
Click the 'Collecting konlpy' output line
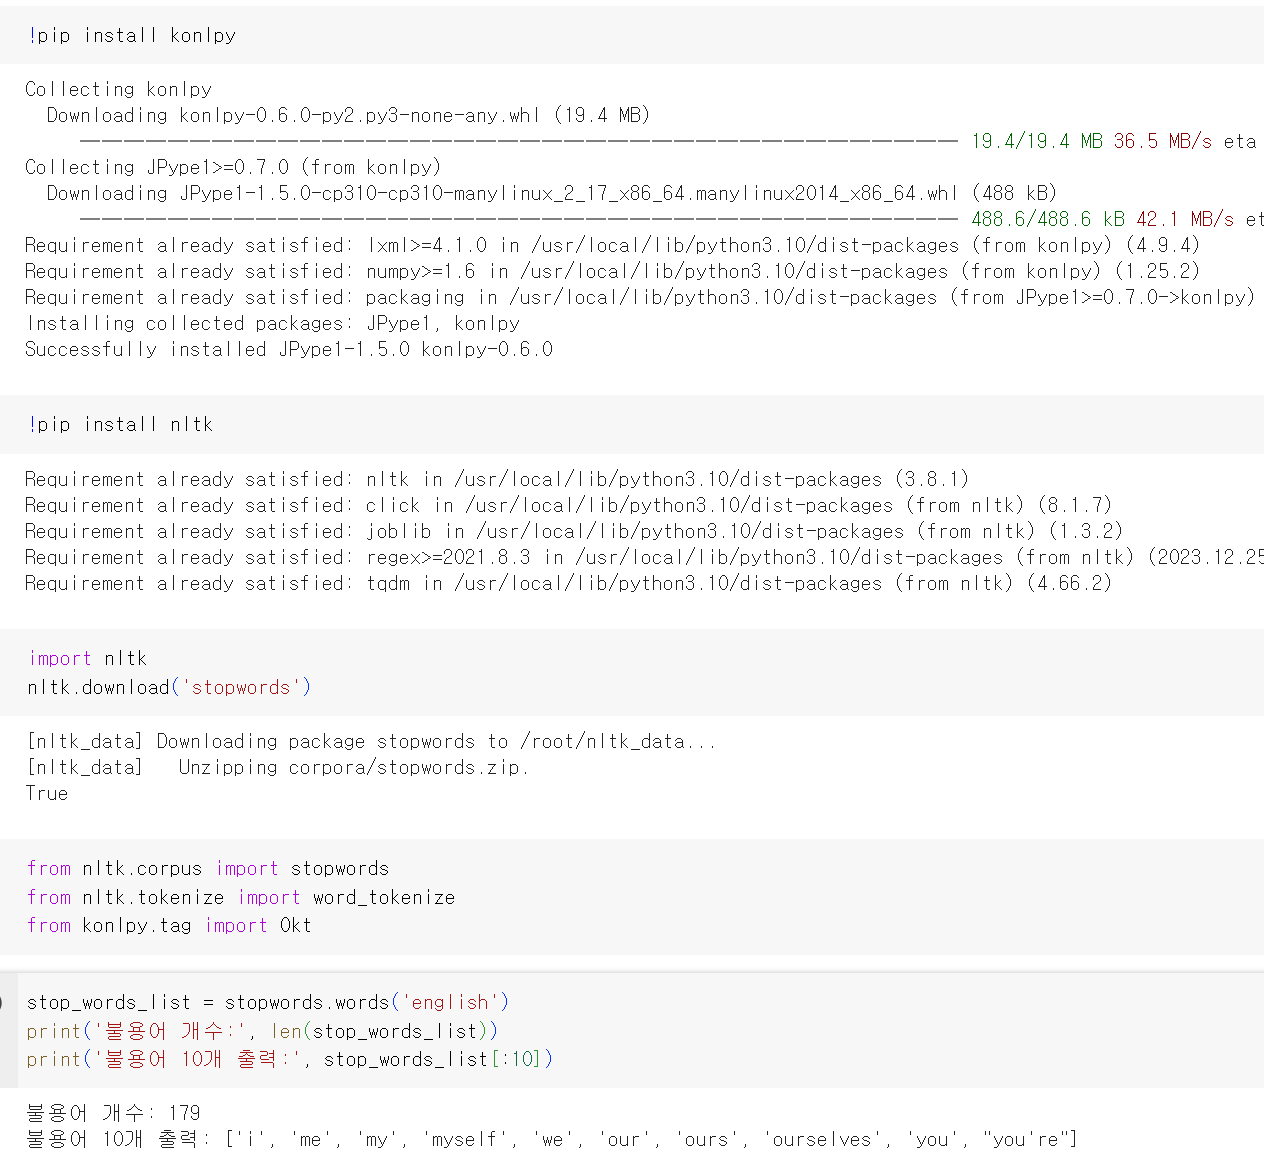click(118, 89)
